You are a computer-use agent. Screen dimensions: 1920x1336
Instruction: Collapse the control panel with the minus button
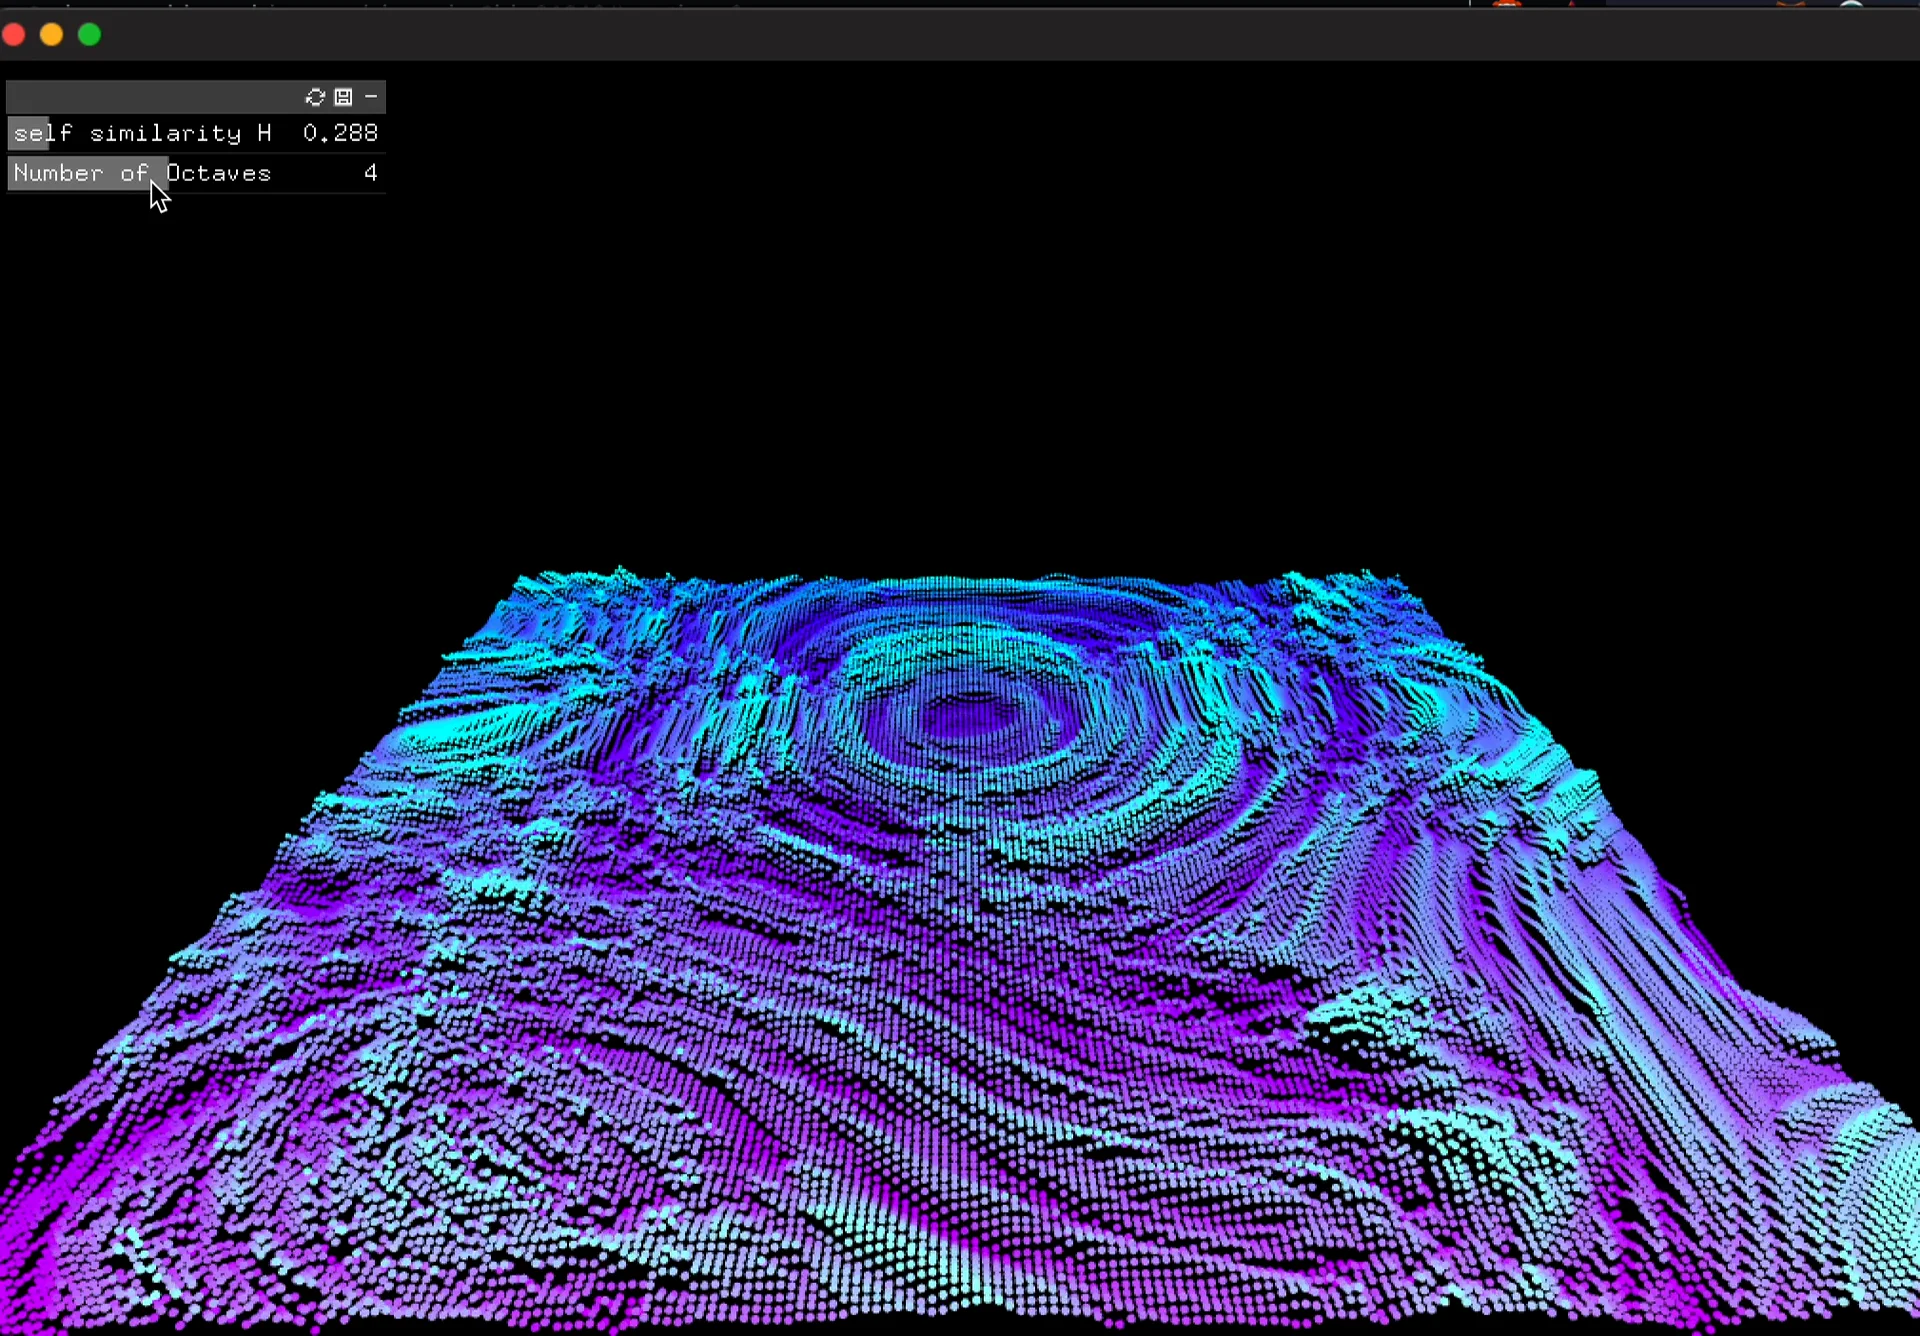(x=371, y=97)
